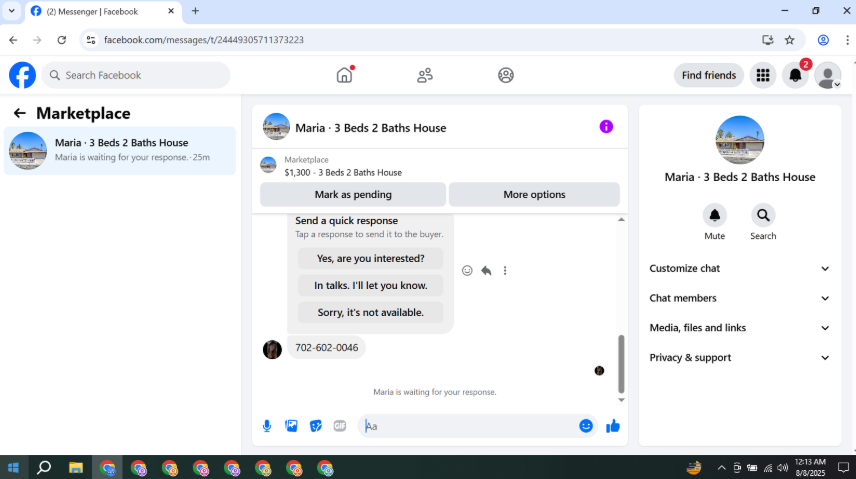
Task: Select the Maria 3 Beds 2 Baths conversation
Action: pos(120,151)
